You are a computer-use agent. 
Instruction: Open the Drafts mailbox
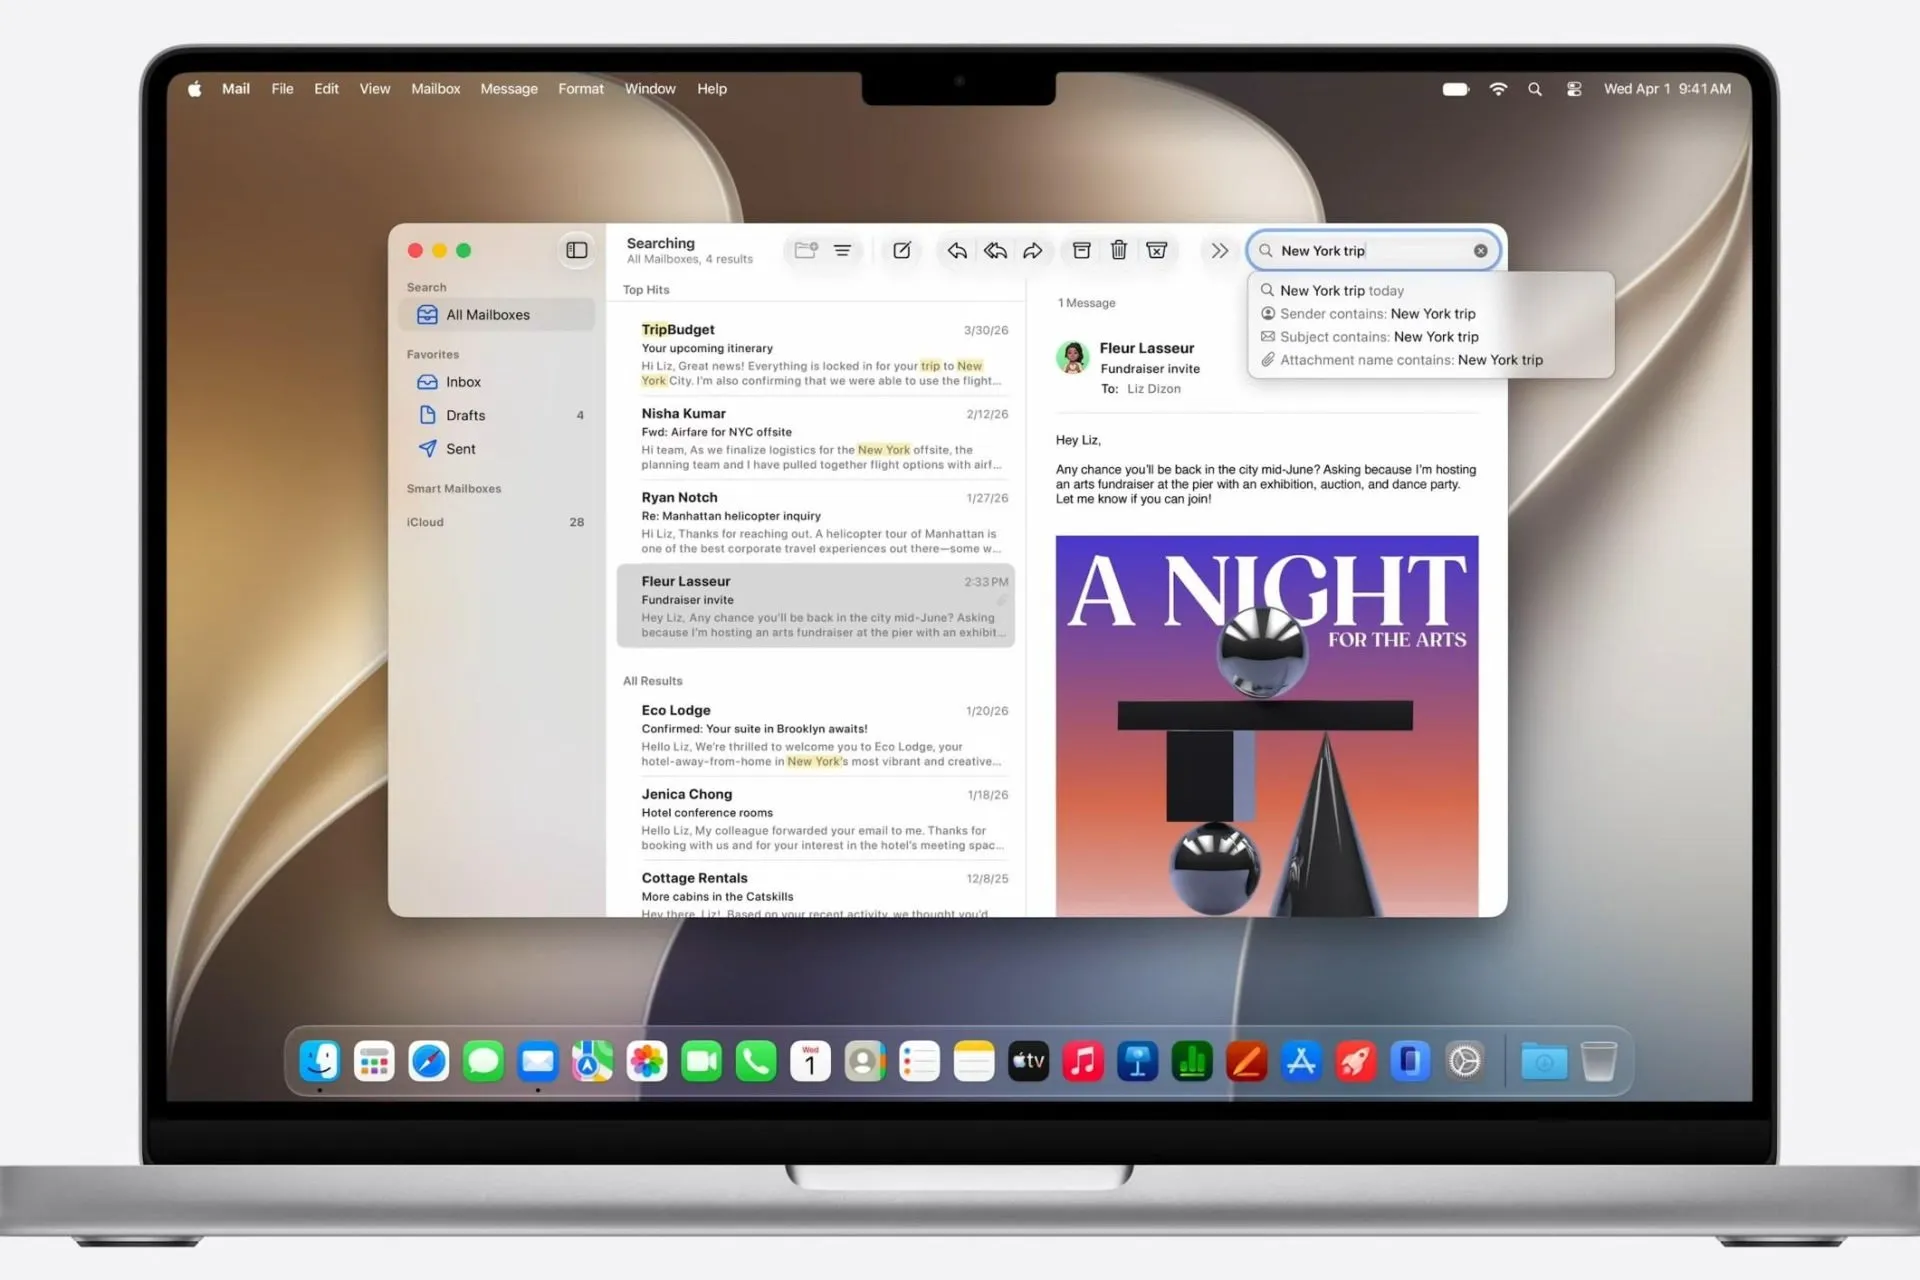click(497, 415)
